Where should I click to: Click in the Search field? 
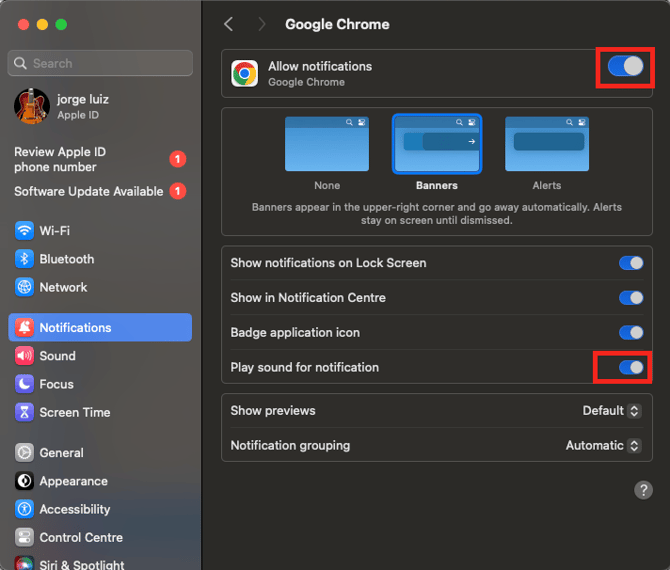coord(100,63)
